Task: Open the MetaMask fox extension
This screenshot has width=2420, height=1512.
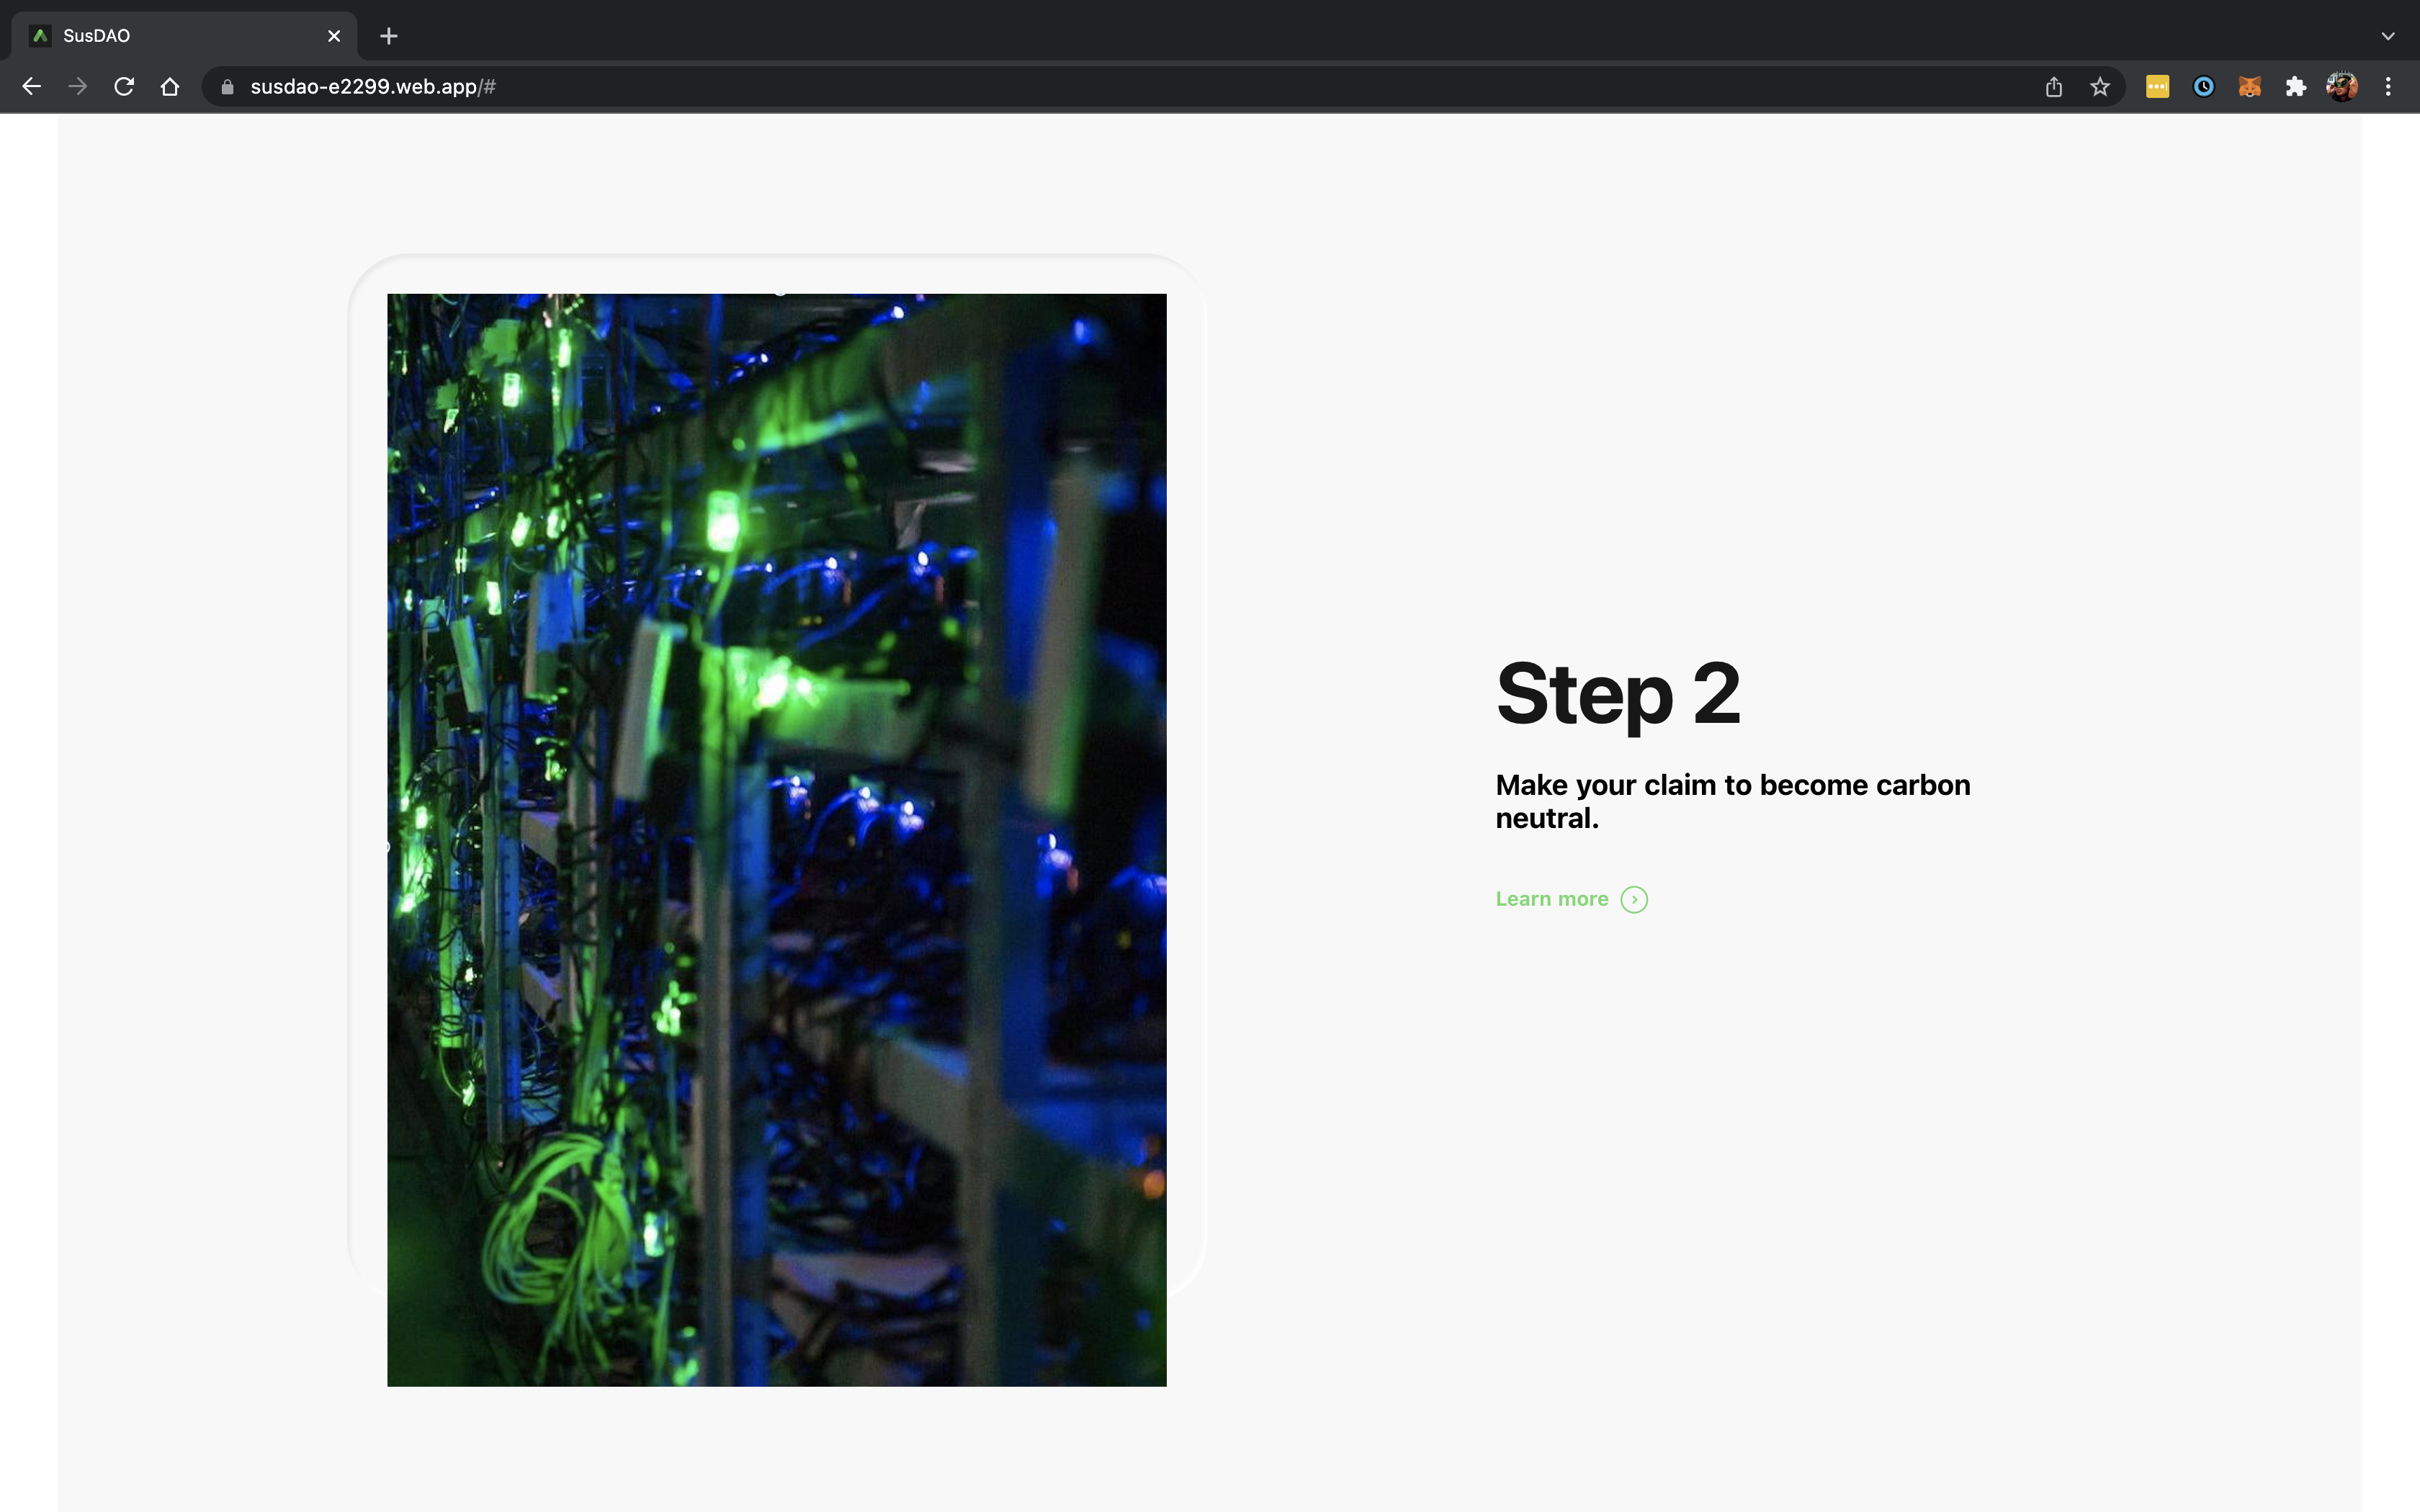Action: tap(2249, 87)
